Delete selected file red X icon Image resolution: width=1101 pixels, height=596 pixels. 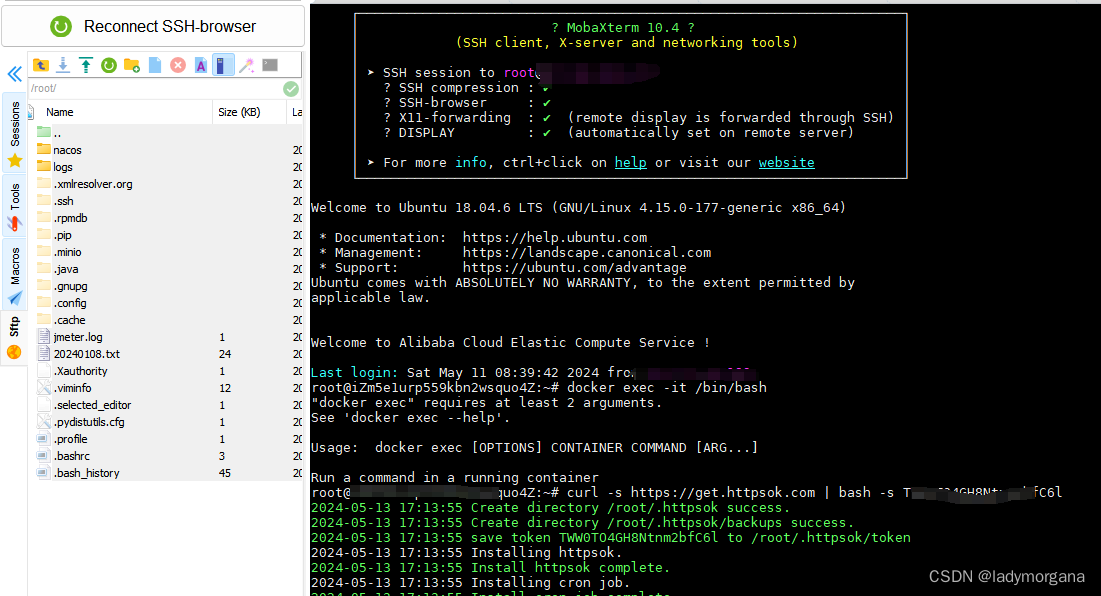tap(178, 65)
